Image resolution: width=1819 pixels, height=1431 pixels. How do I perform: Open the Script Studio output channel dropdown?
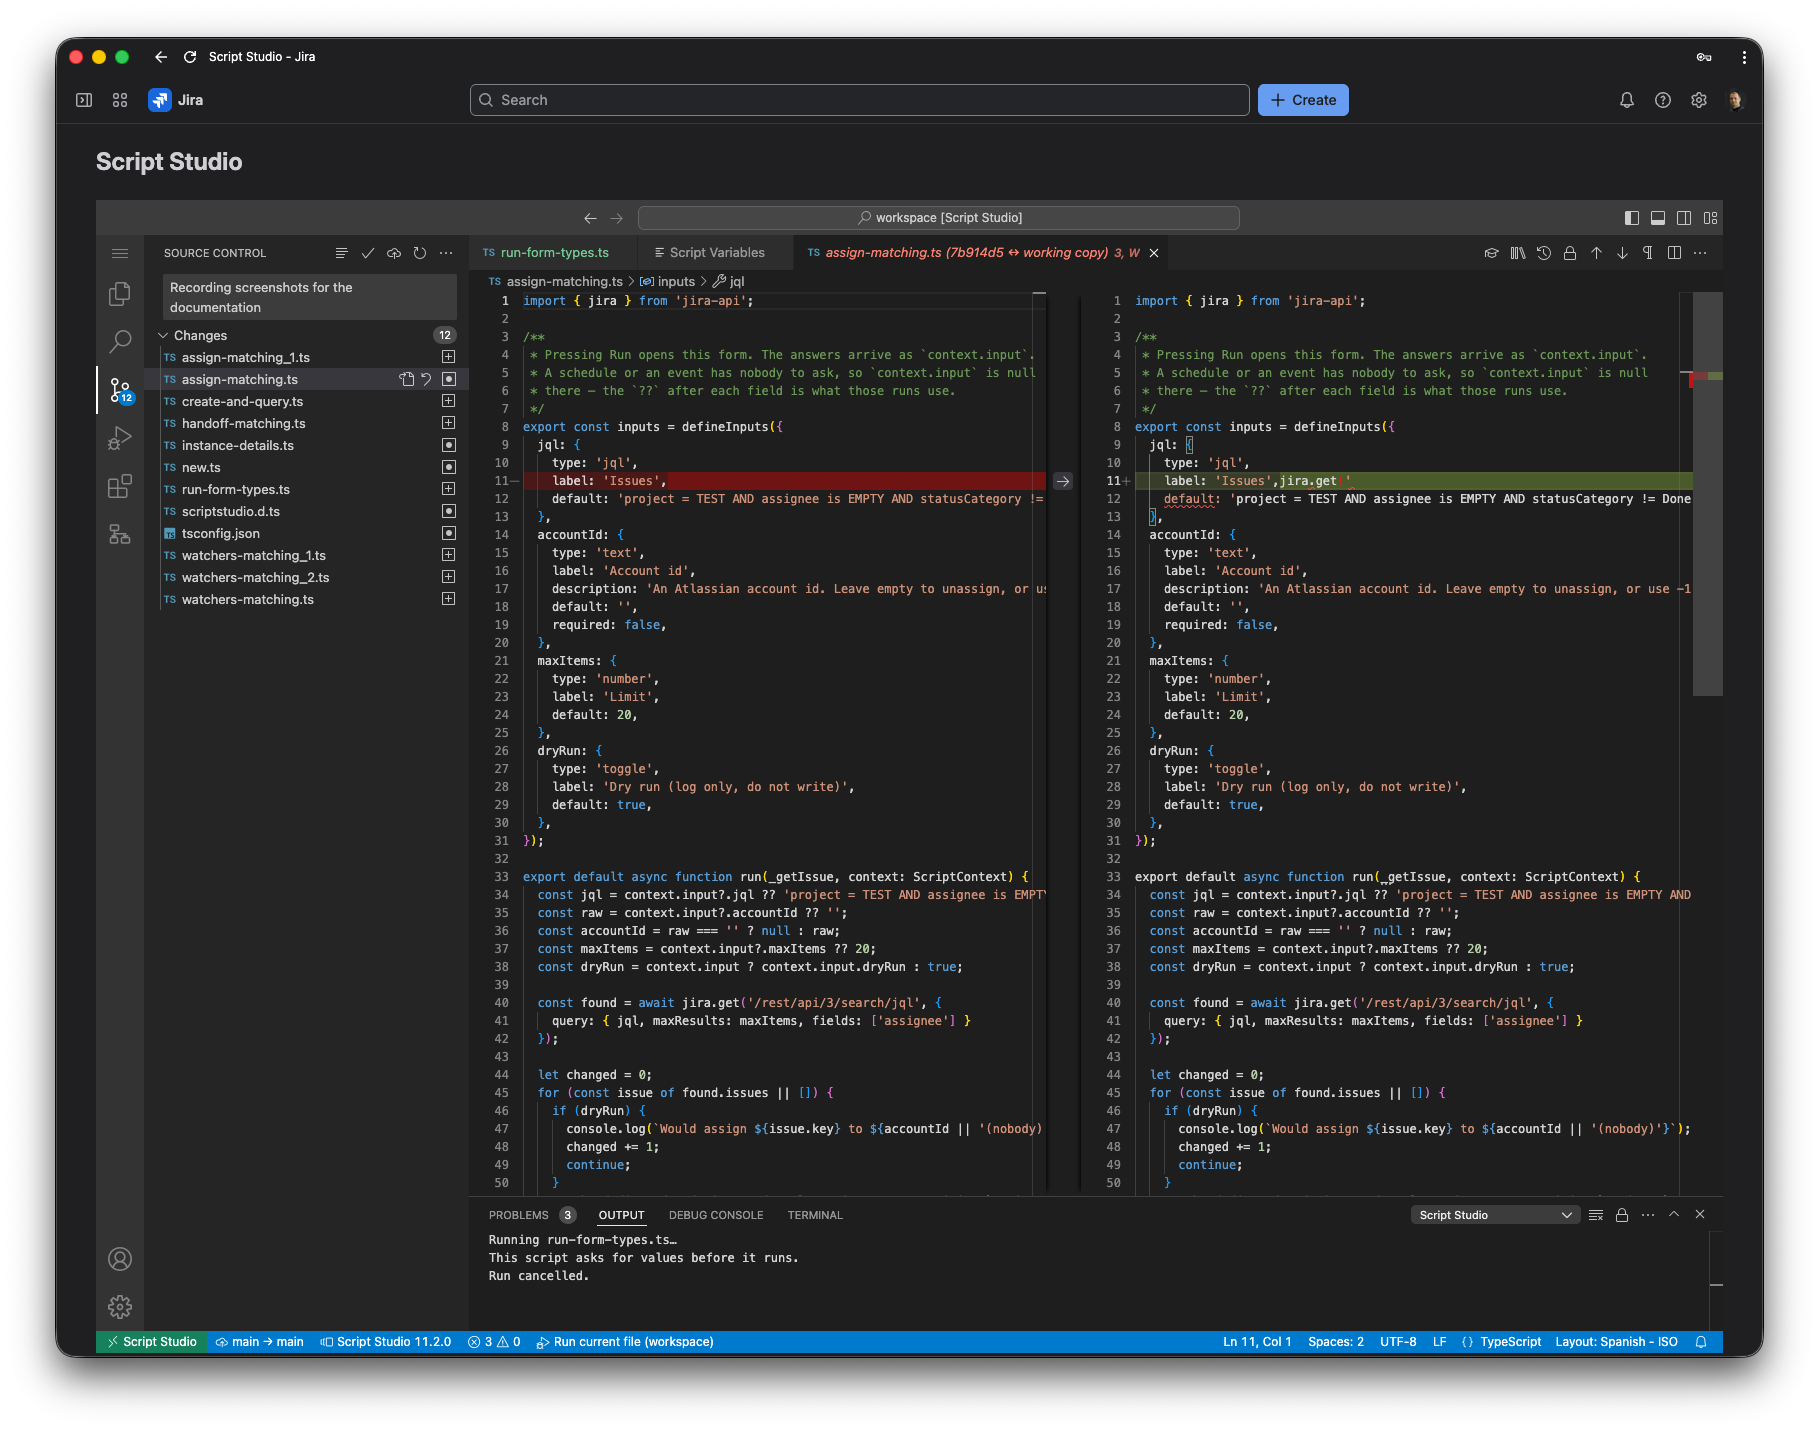click(1494, 1215)
